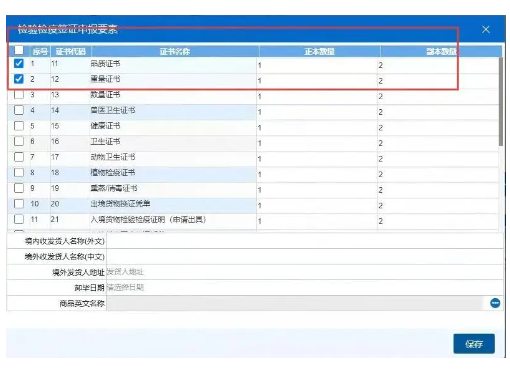Screen dimensions: 510x369
Task: Check the 出境货物换证凭单 row checkbox
Action: click(x=19, y=204)
